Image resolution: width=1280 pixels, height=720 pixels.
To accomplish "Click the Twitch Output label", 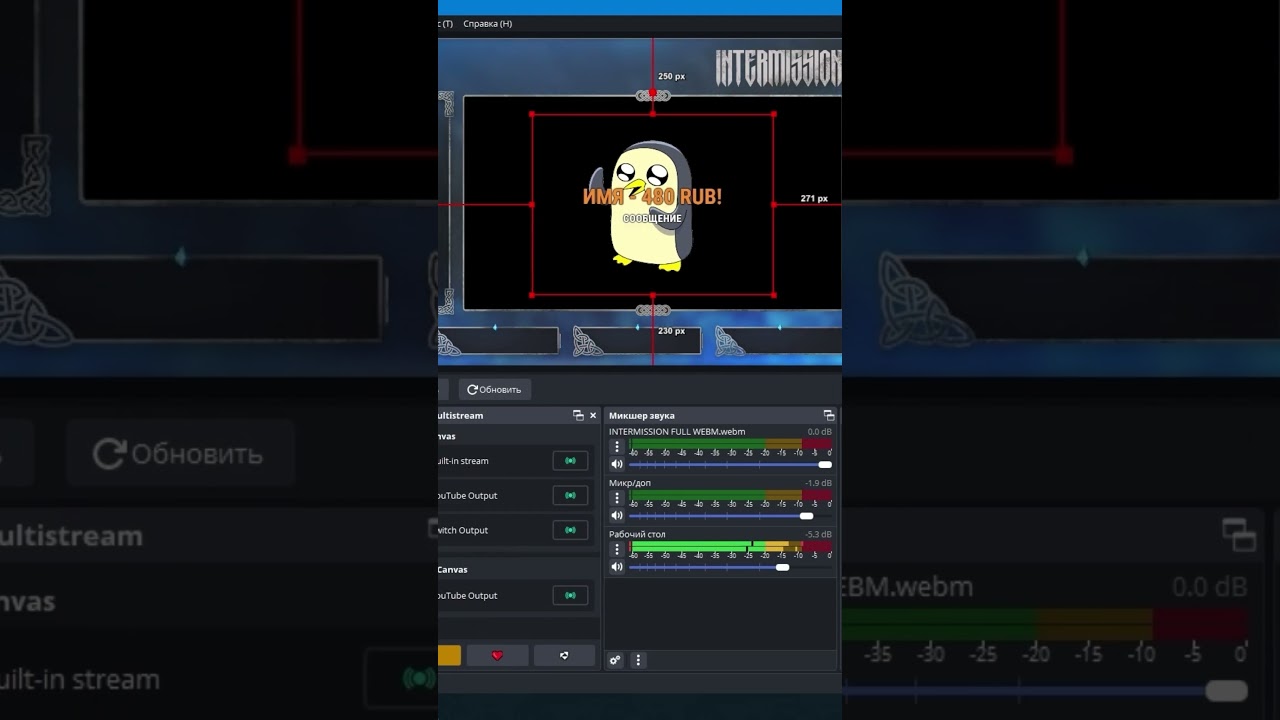I will [463, 530].
